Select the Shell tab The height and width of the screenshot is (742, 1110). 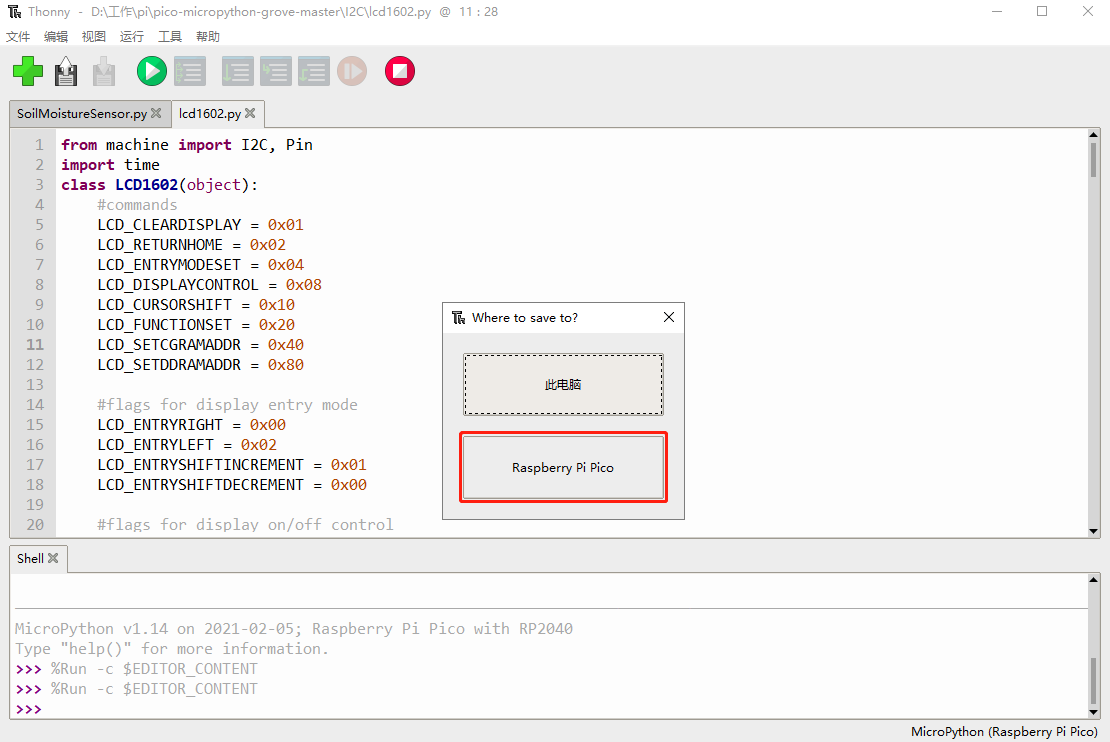click(30, 558)
